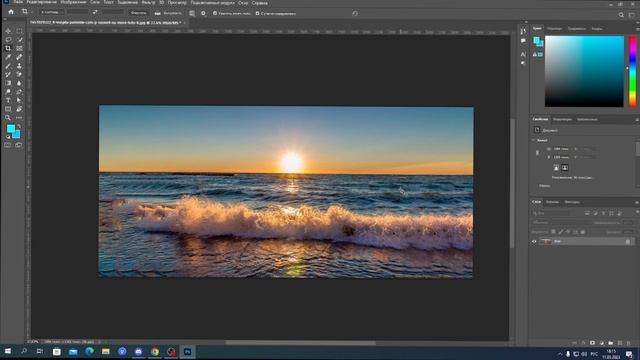Delete layer trash button
This screenshot has height=360, width=640.
[x=629, y=343]
